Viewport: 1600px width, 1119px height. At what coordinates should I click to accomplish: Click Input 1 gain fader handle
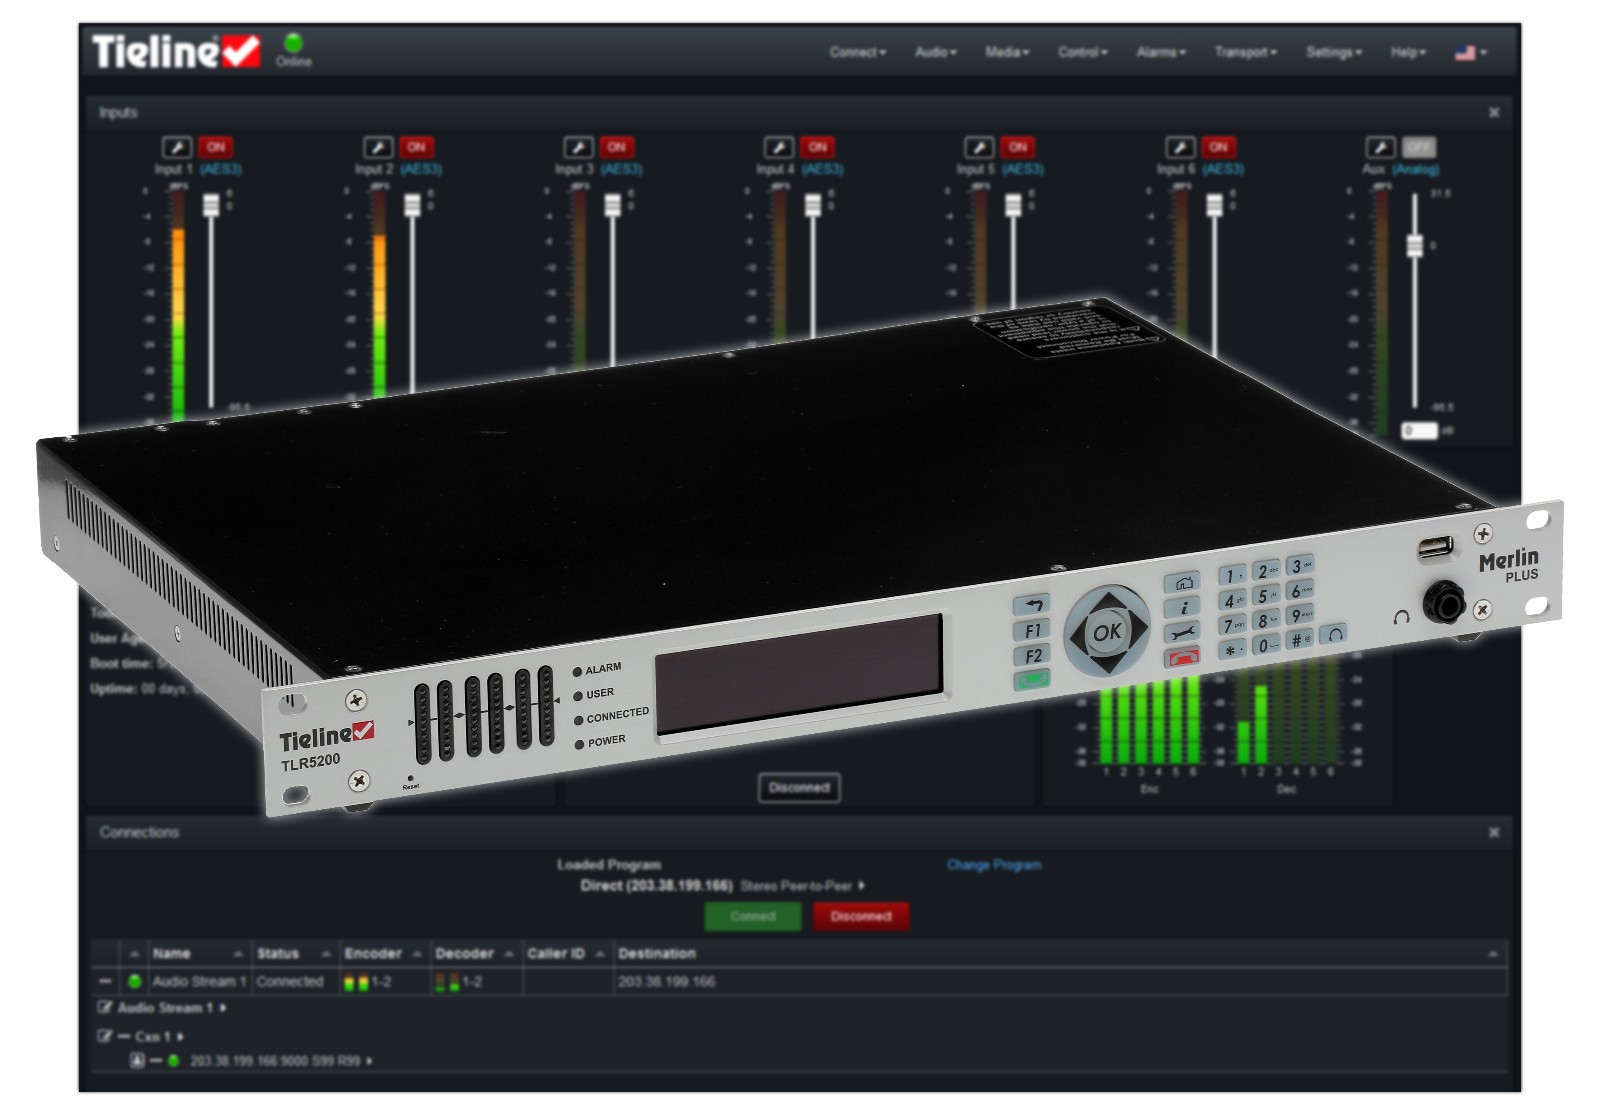pyautogui.click(x=211, y=206)
